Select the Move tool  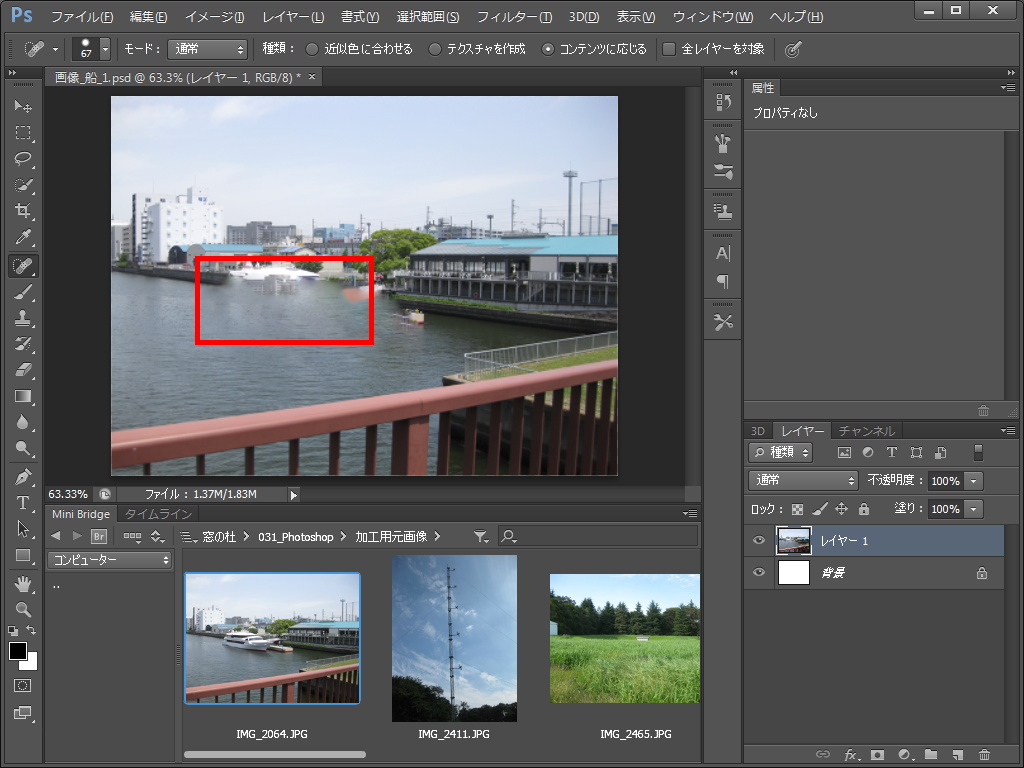[23, 107]
